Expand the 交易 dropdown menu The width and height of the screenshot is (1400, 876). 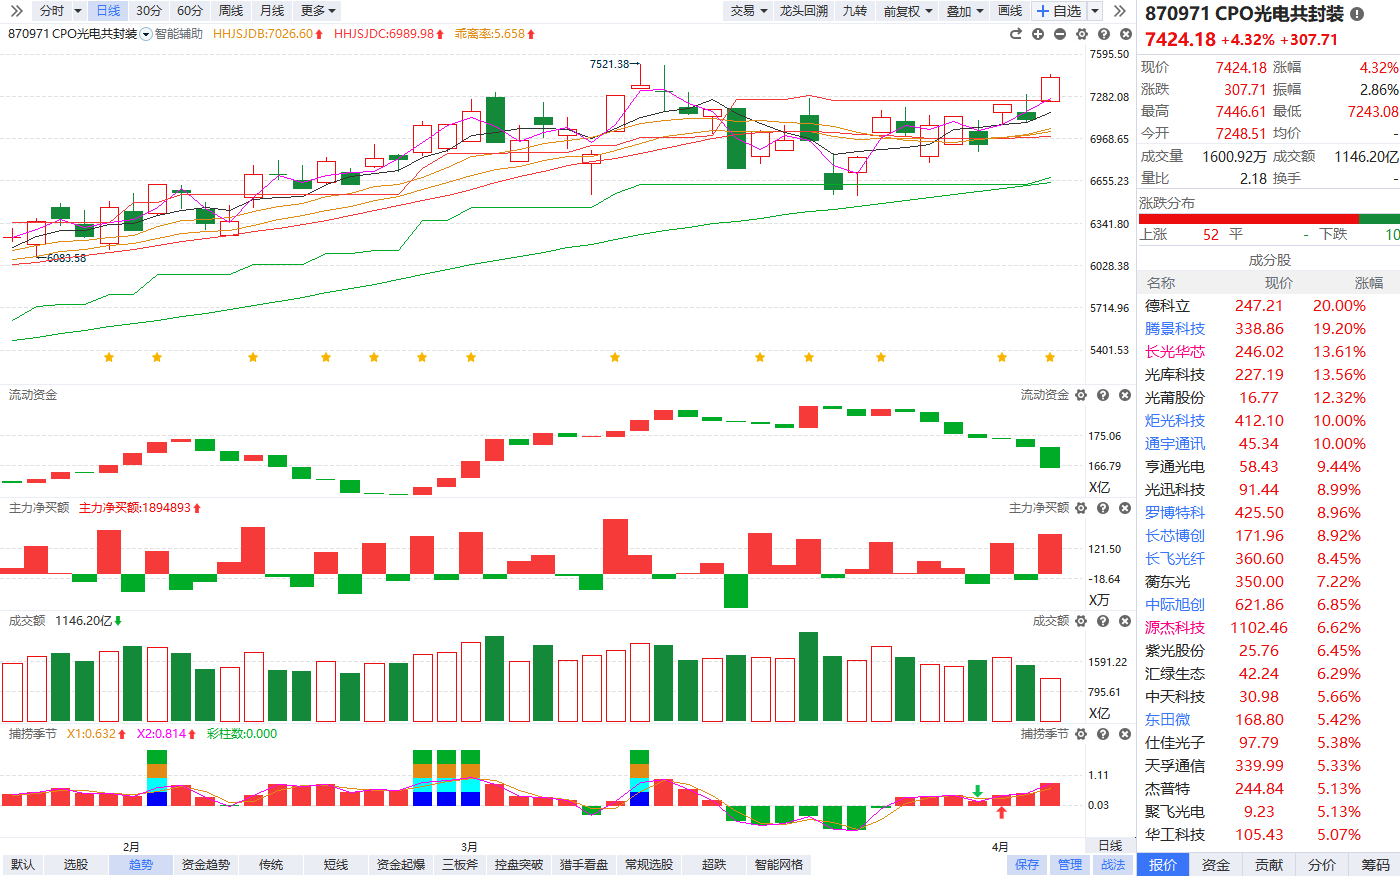coord(748,11)
